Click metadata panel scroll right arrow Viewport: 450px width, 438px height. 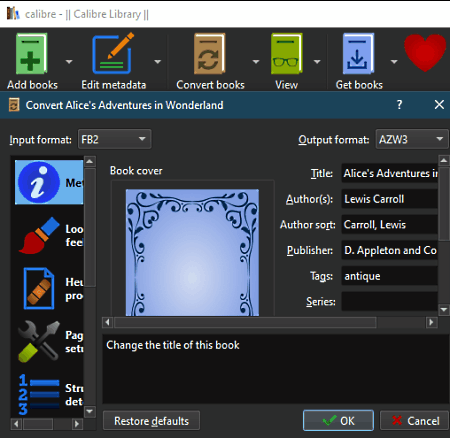(x=432, y=322)
